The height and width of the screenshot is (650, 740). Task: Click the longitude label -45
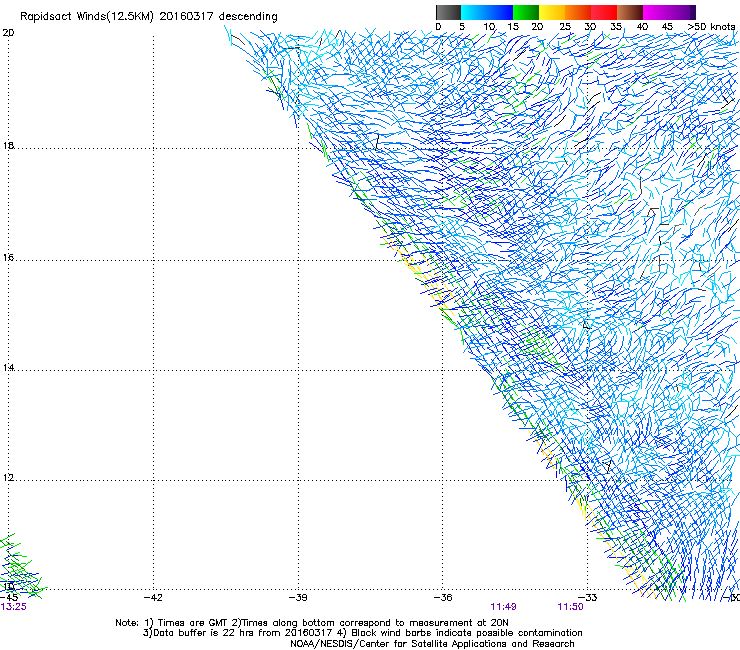point(9,598)
